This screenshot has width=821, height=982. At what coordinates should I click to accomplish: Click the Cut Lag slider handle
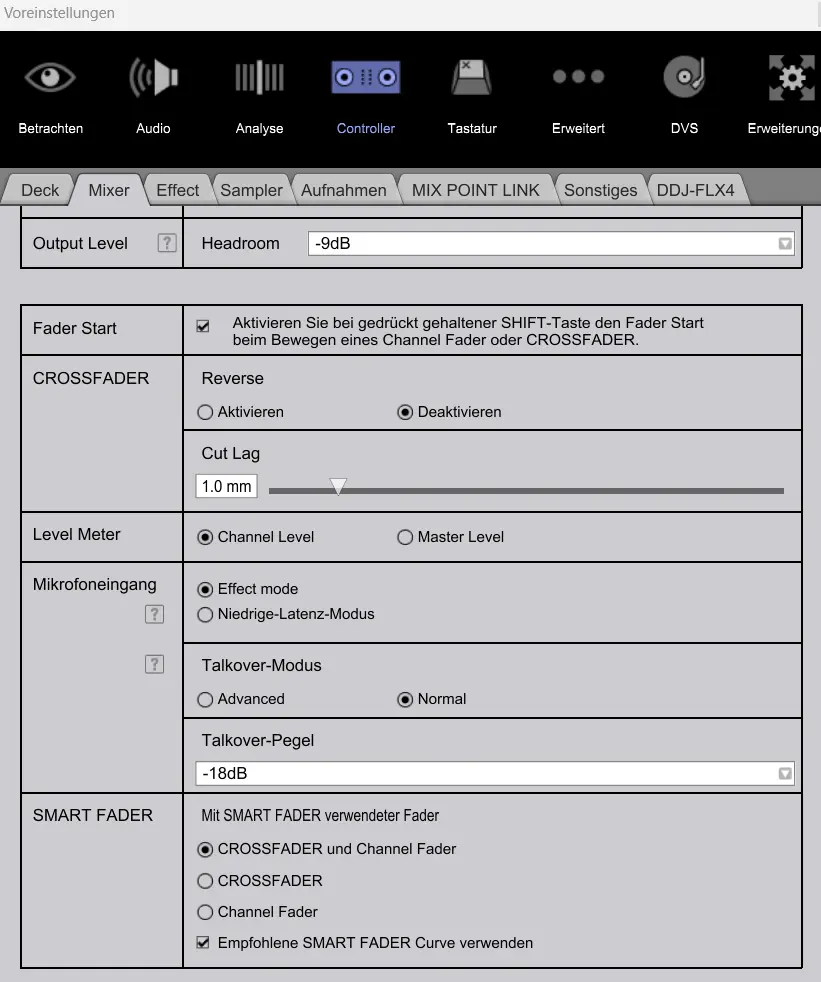(339, 487)
